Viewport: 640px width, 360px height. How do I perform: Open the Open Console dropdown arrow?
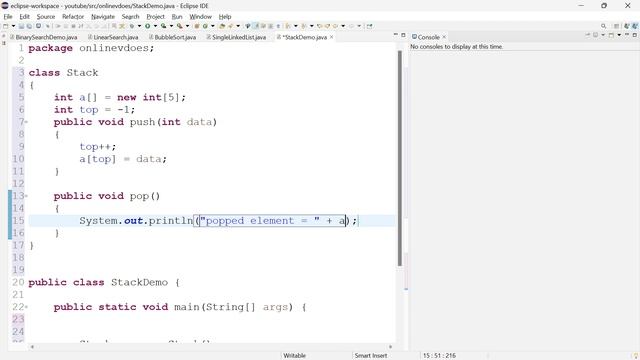click(x=619, y=35)
